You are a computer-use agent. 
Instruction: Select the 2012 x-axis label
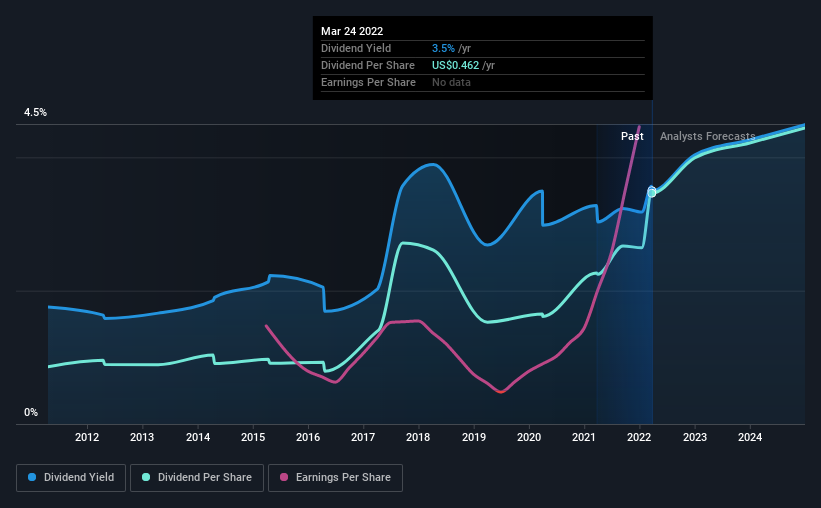click(x=87, y=437)
